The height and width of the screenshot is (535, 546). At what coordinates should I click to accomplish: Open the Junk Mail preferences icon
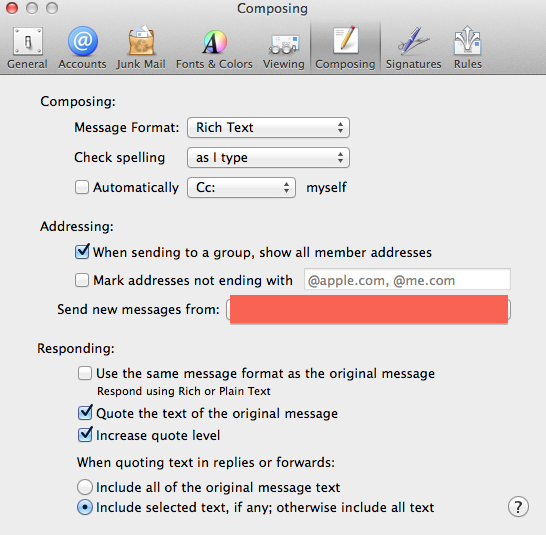141,41
